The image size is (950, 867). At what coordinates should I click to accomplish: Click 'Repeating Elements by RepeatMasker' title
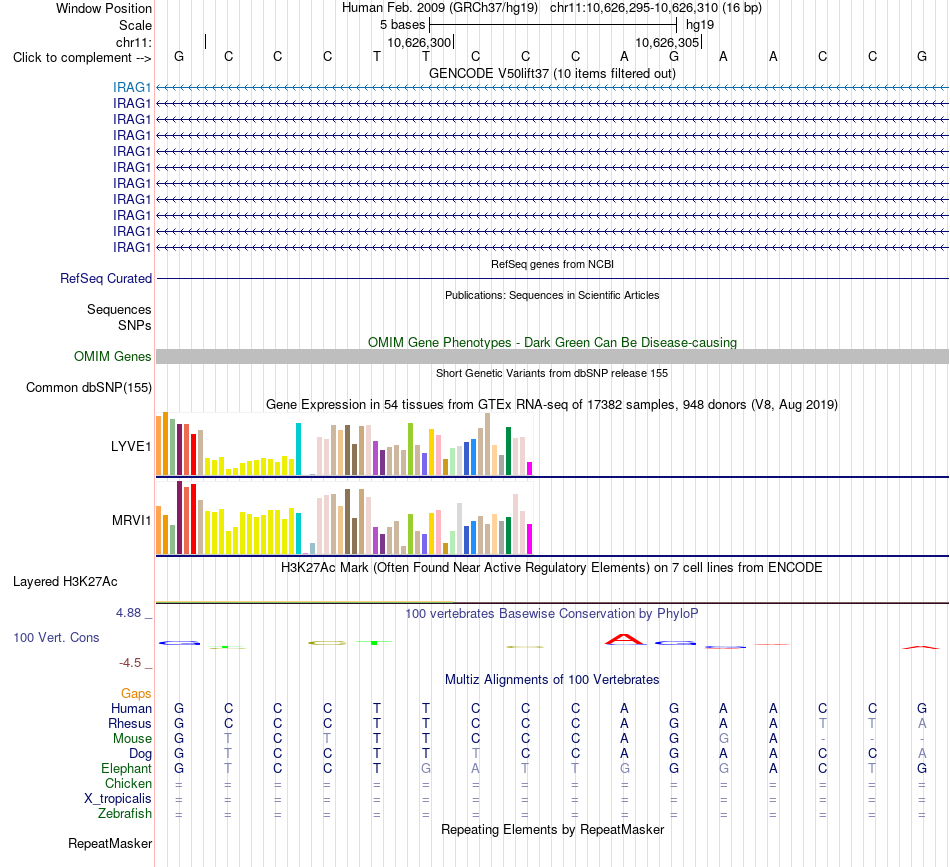coord(552,829)
